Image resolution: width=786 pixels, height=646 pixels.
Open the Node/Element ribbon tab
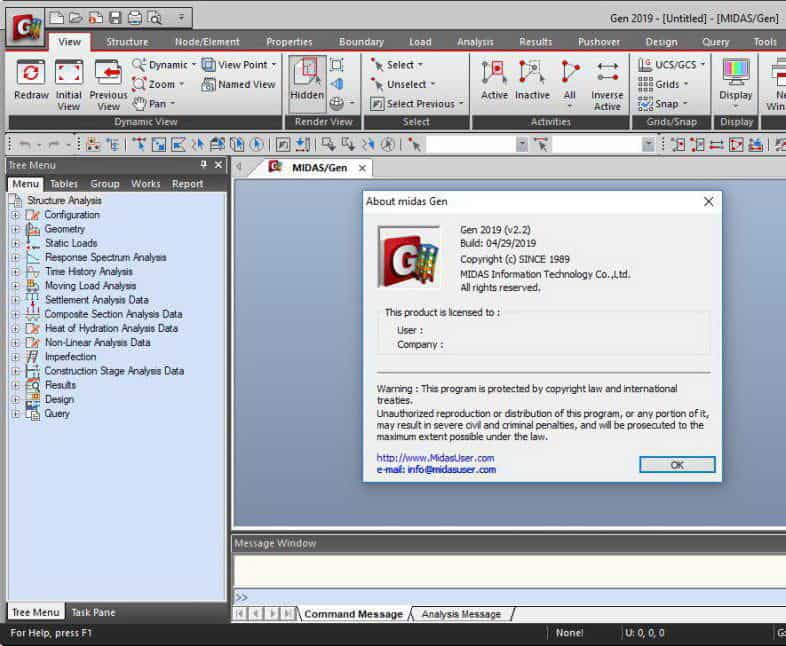(x=207, y=42)
